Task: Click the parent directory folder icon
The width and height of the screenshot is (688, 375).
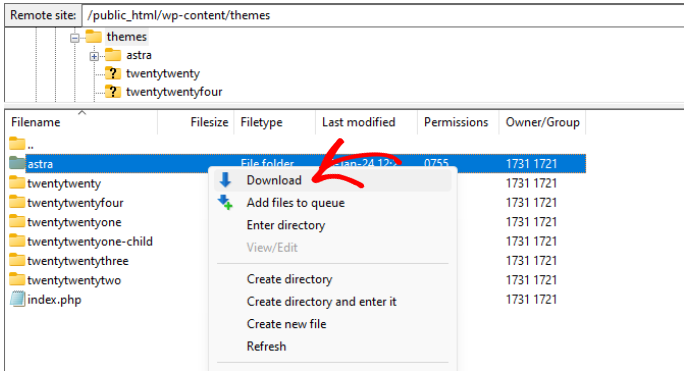Action: click(x=17, y=143)
